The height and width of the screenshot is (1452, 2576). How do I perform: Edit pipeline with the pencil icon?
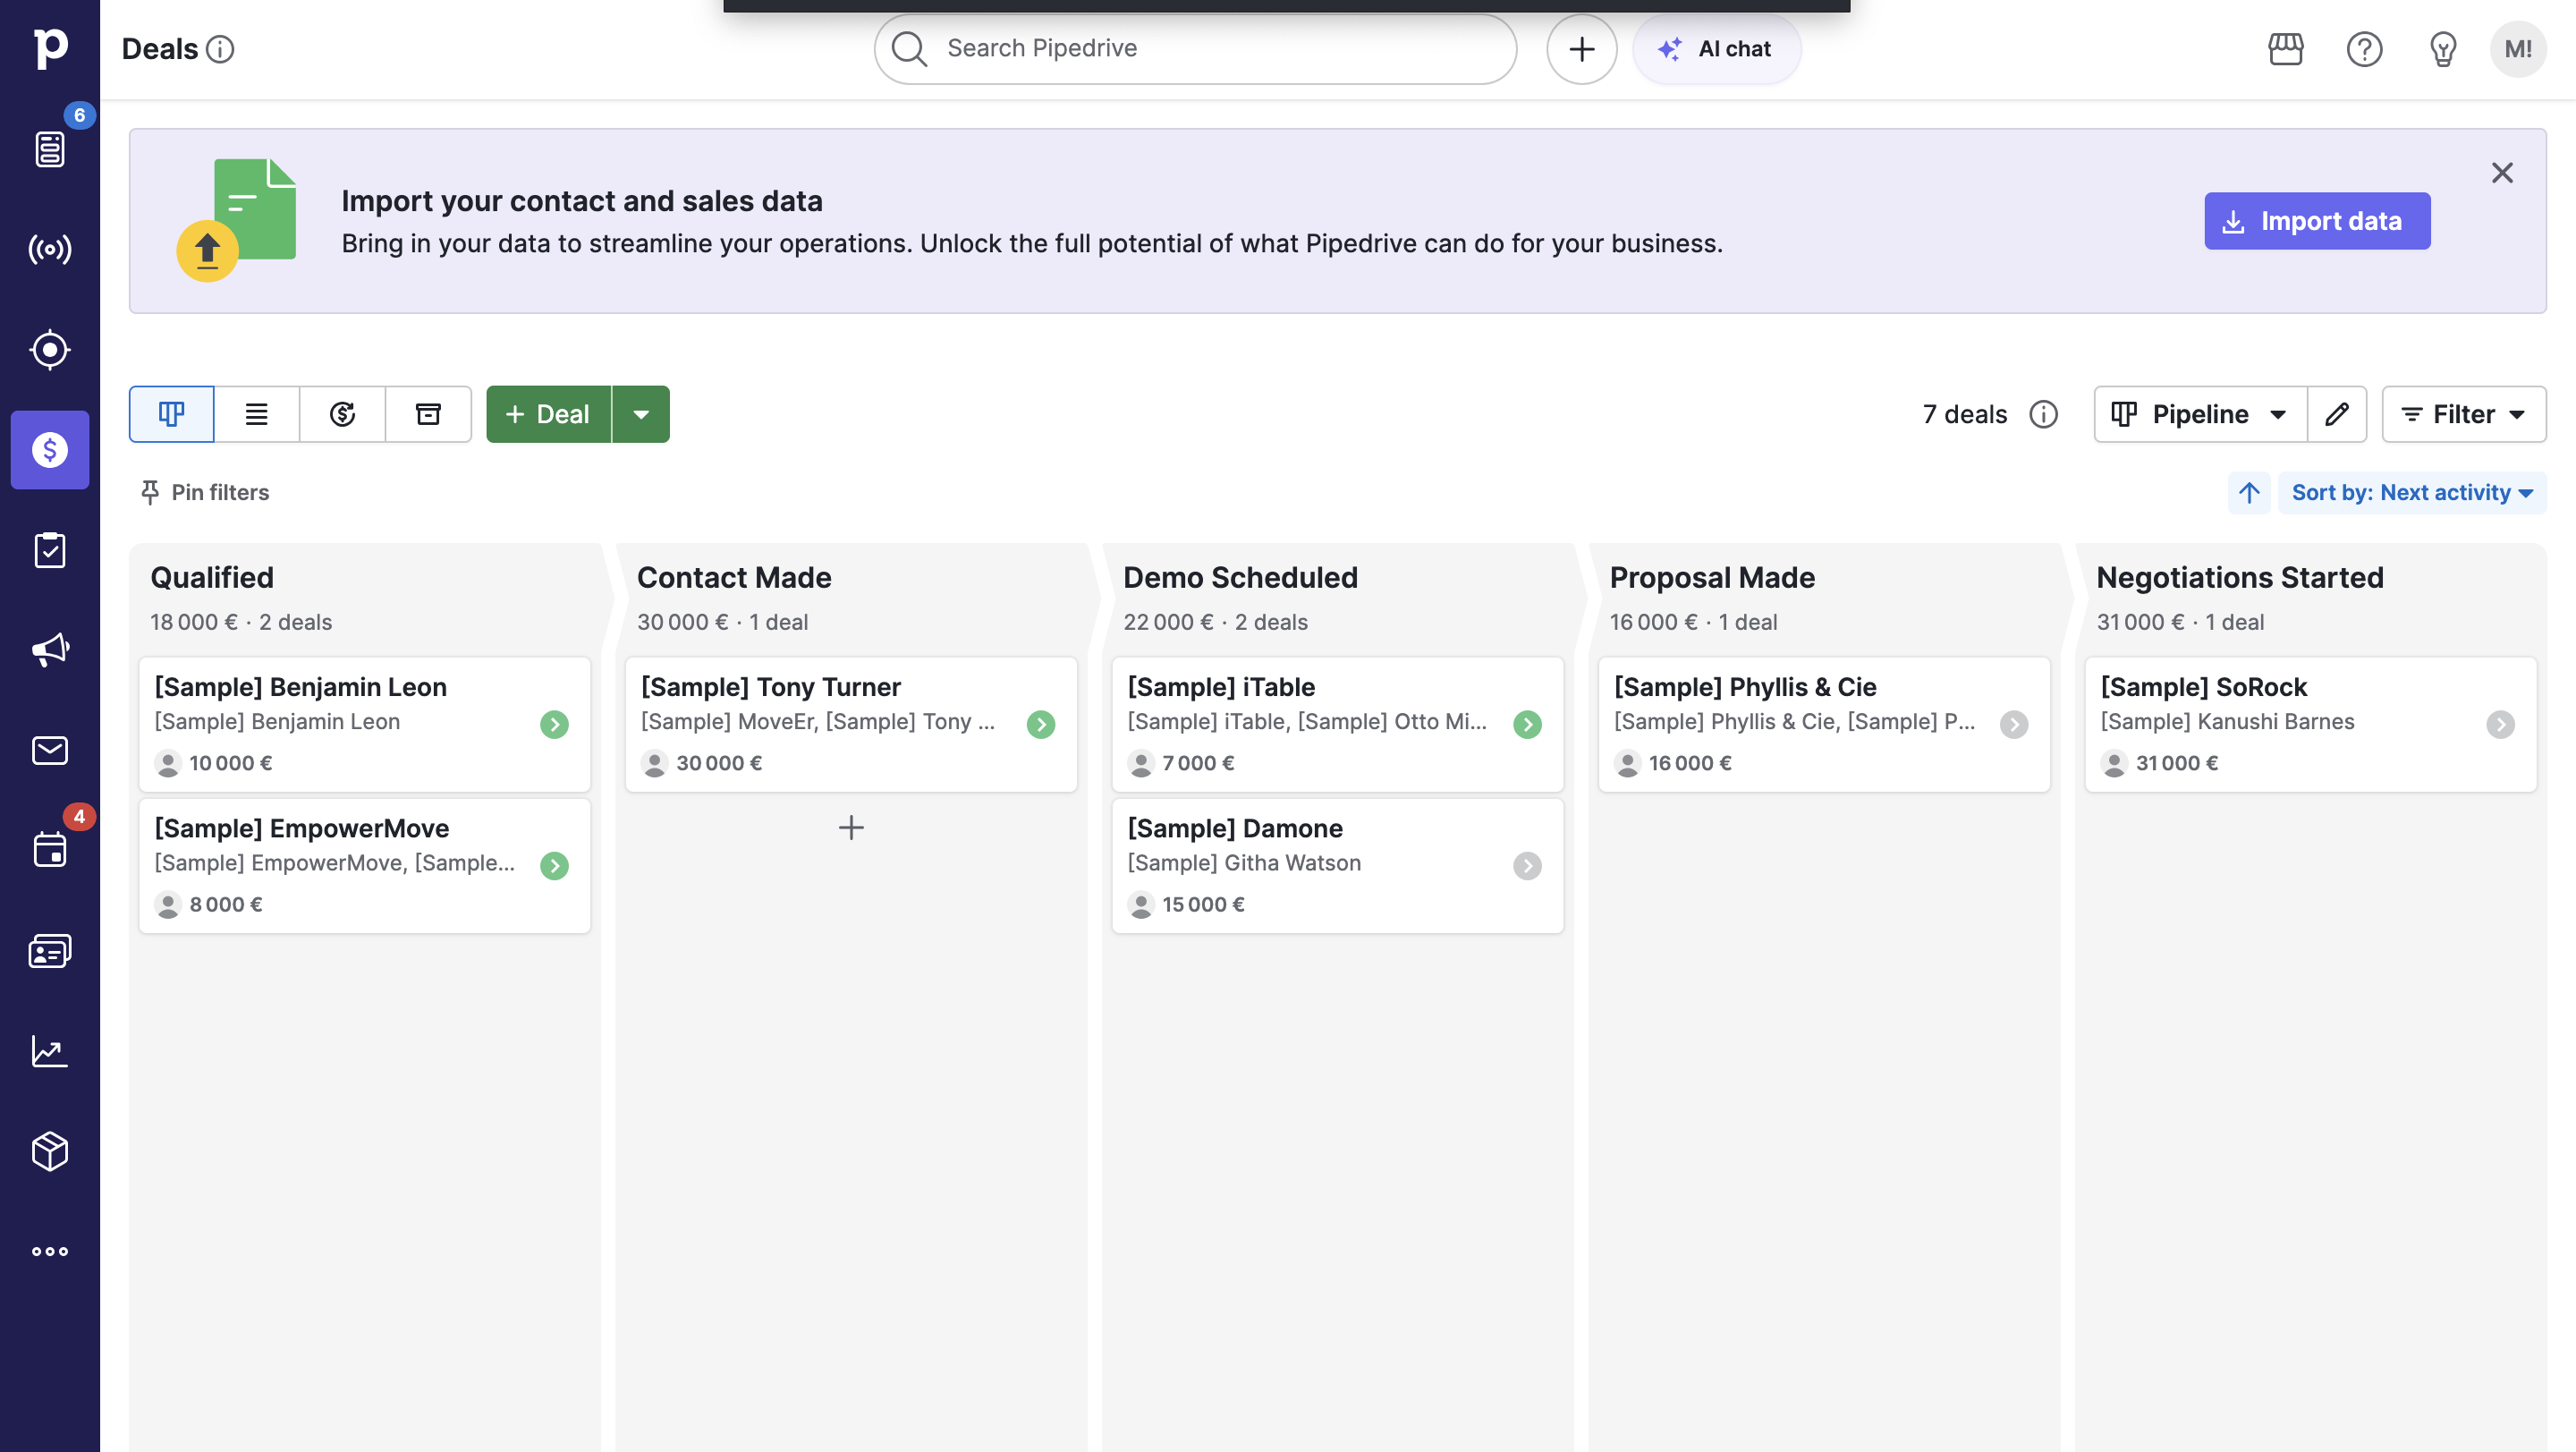coord(2337,414)
